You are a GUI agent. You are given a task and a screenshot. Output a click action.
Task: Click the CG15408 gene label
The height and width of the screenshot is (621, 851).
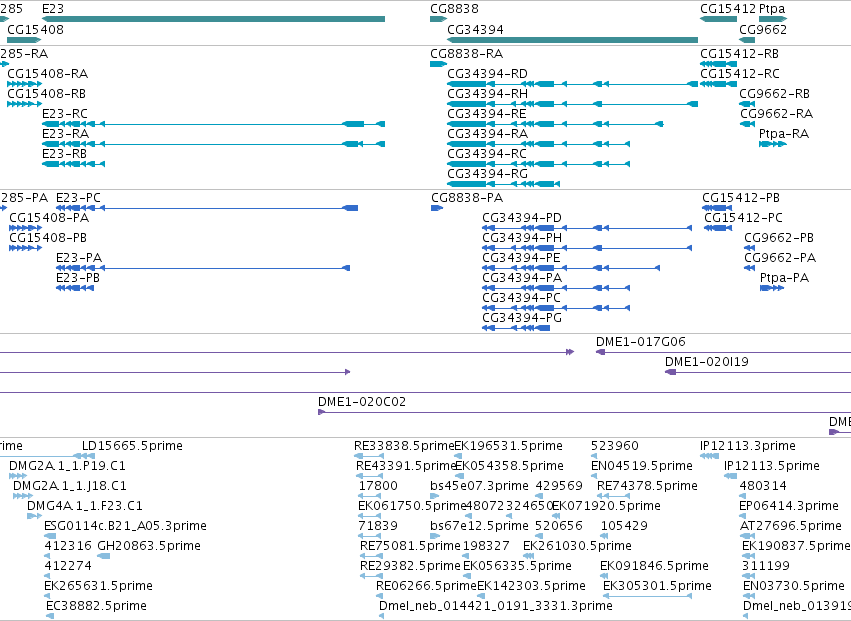tap(35, 29)
